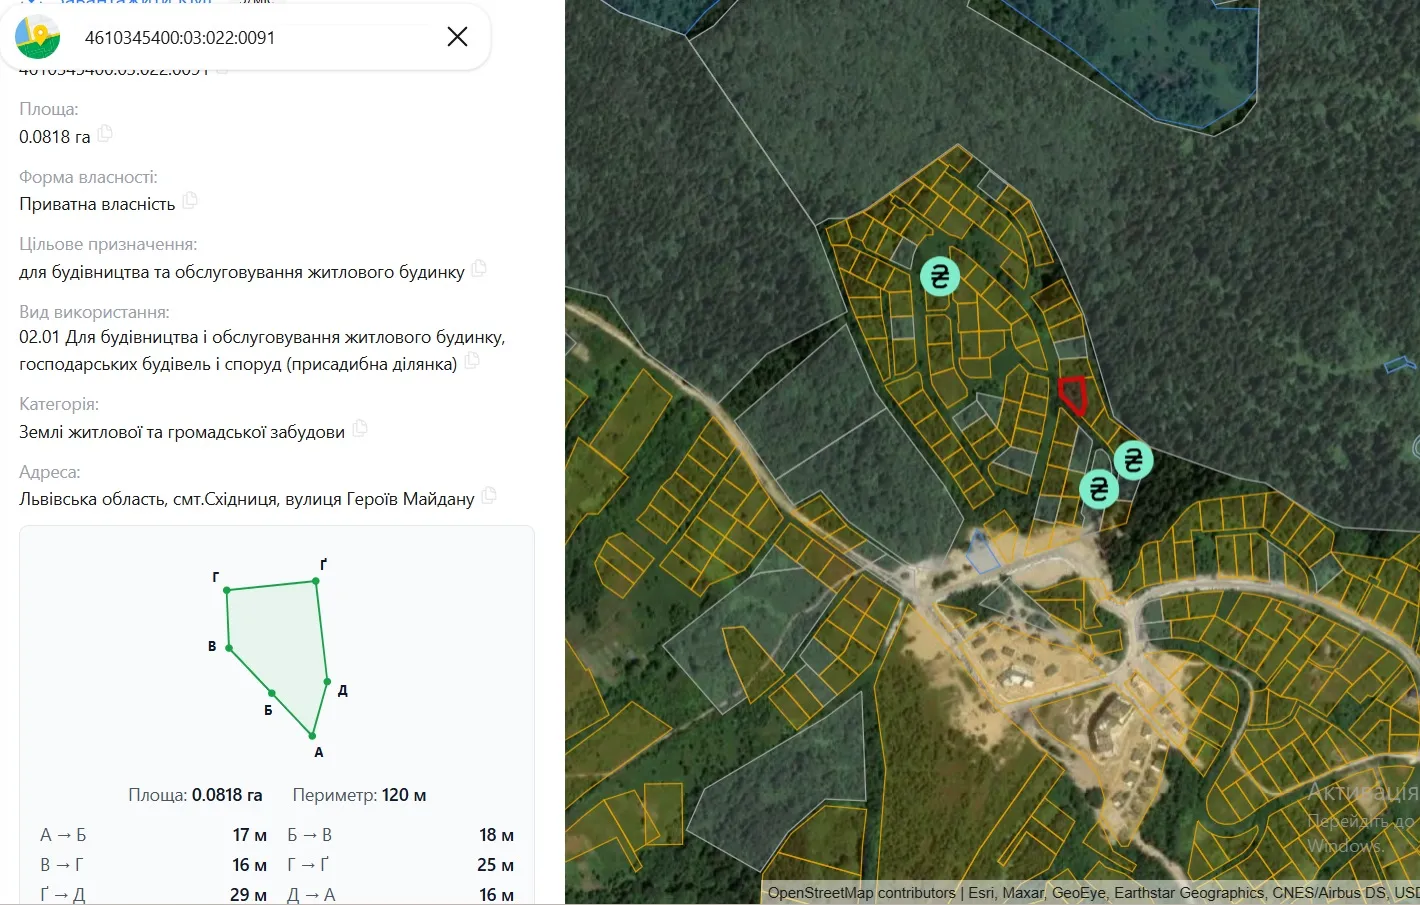Click vertex А on parcel diagram
1420x905 pixels.
[312, 737]
